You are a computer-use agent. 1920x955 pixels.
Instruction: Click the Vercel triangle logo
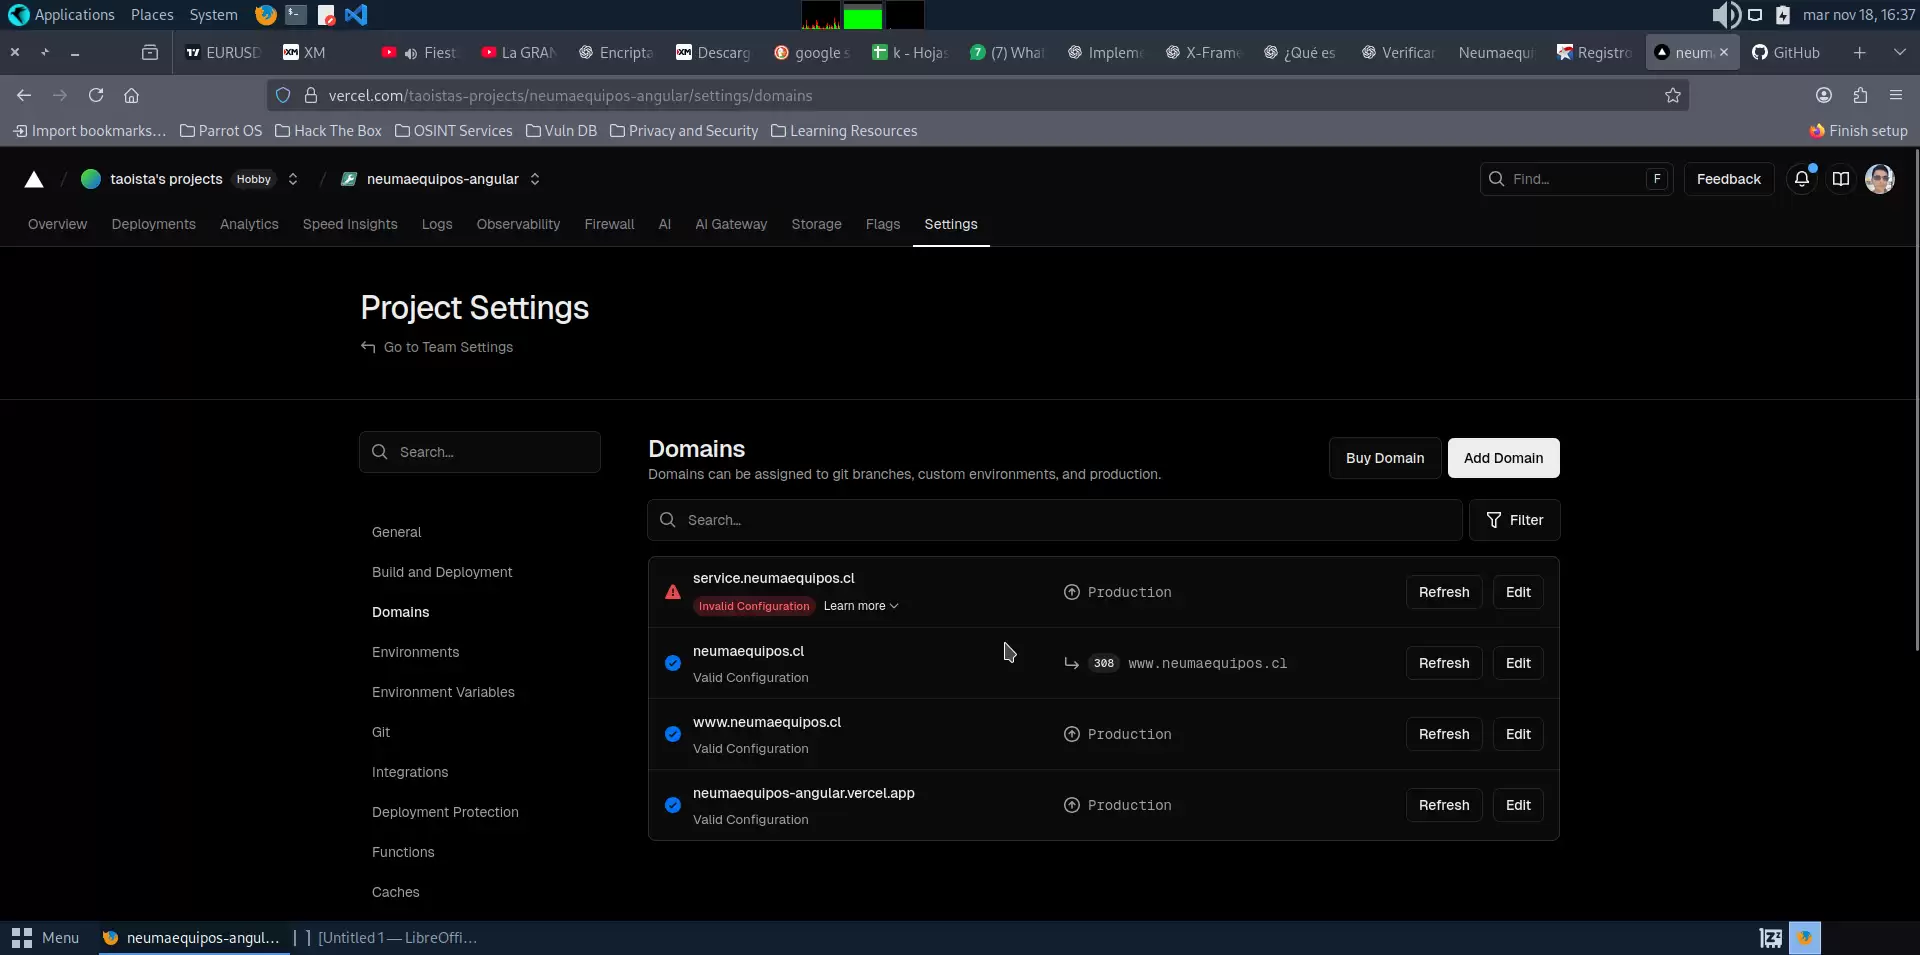tap(34, 179)
